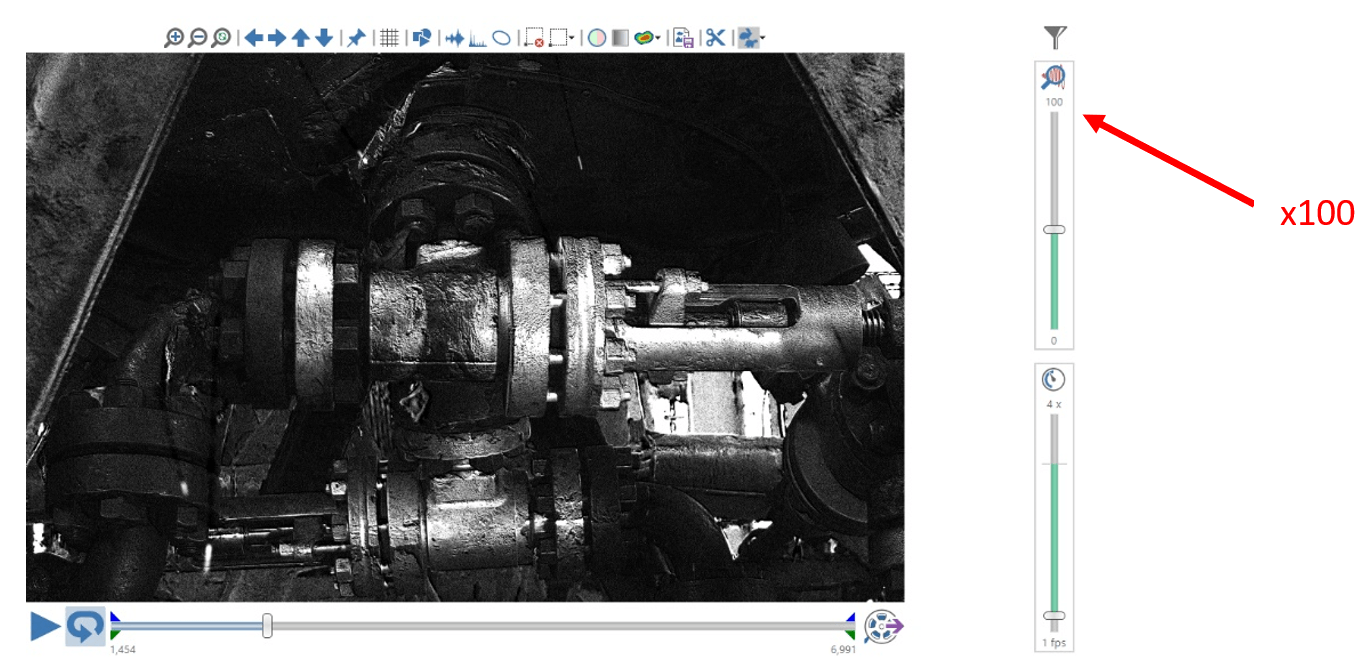Select the ellipse region tool
Viewport: 1370px width, 665px height.
coord(502,38)
